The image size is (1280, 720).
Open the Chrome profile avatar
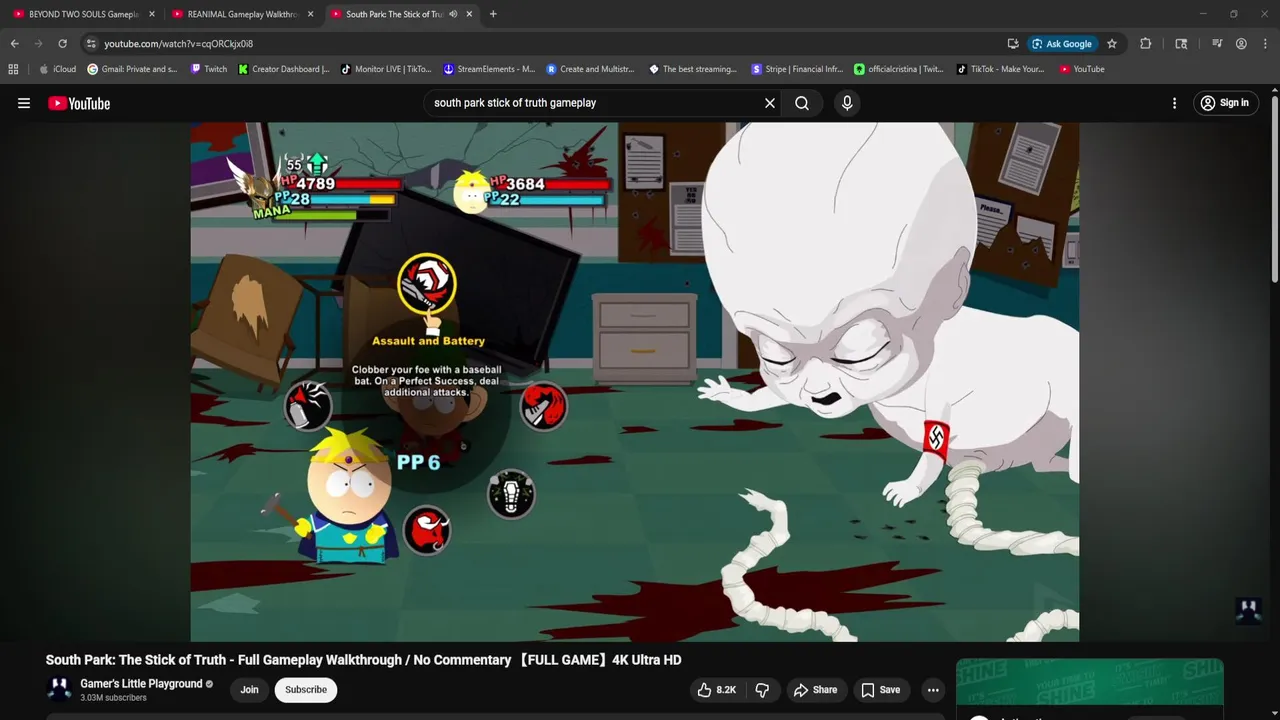pyautogui.click(x=1241, y=44)
